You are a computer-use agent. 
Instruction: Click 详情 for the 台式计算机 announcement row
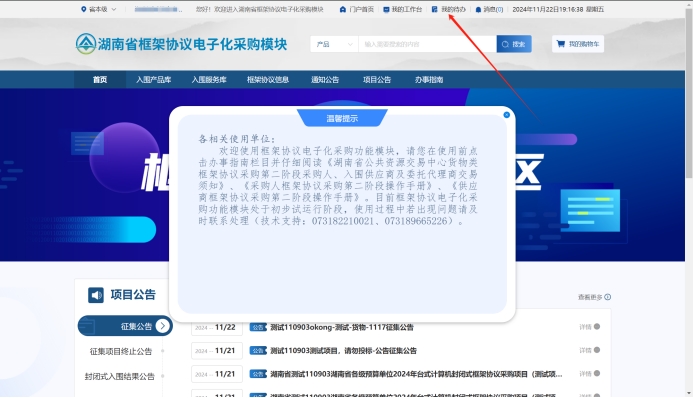(x=590, y=374)
